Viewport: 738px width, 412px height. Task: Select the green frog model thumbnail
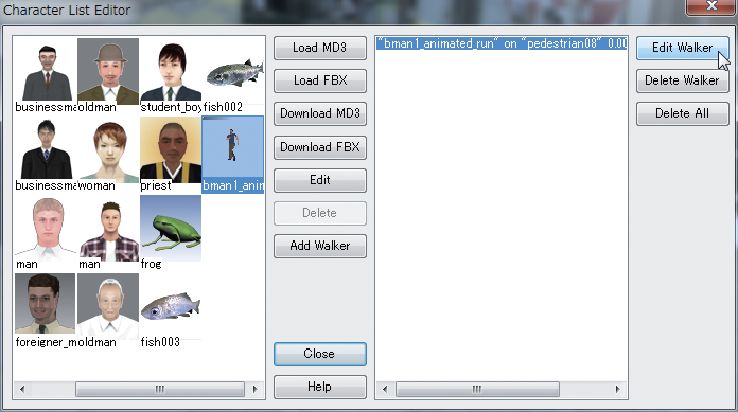click(x=170, y=228)
